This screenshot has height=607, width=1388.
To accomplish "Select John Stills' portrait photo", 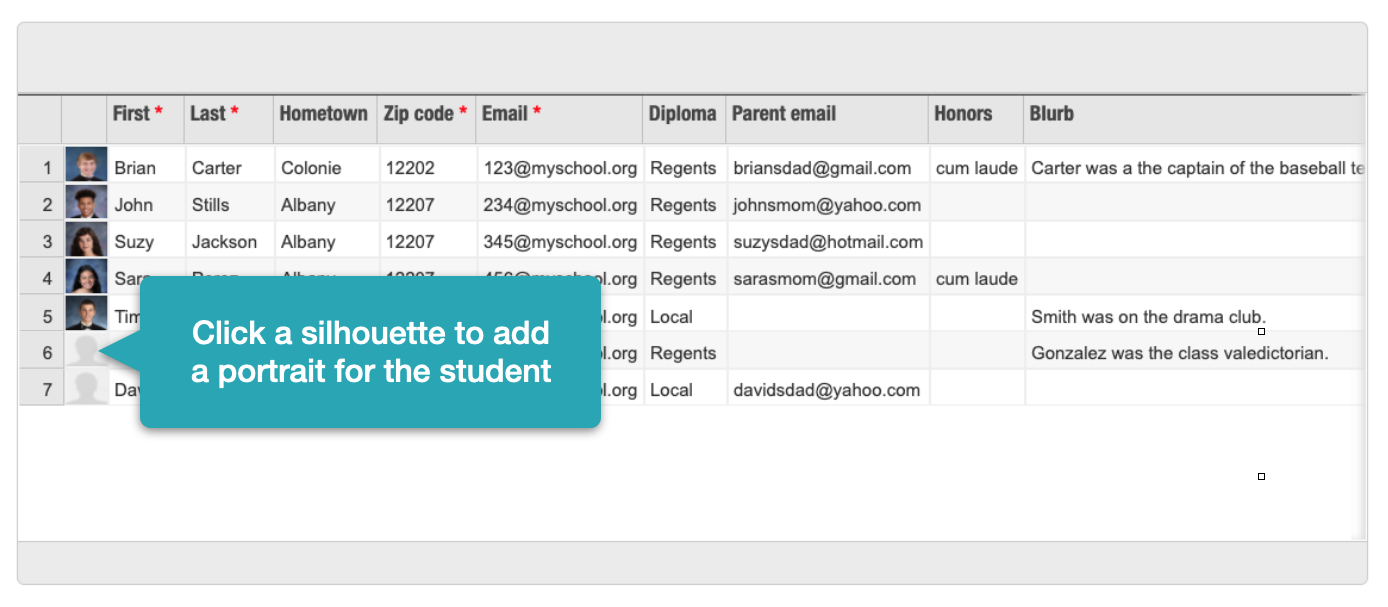I will [86, 203].
